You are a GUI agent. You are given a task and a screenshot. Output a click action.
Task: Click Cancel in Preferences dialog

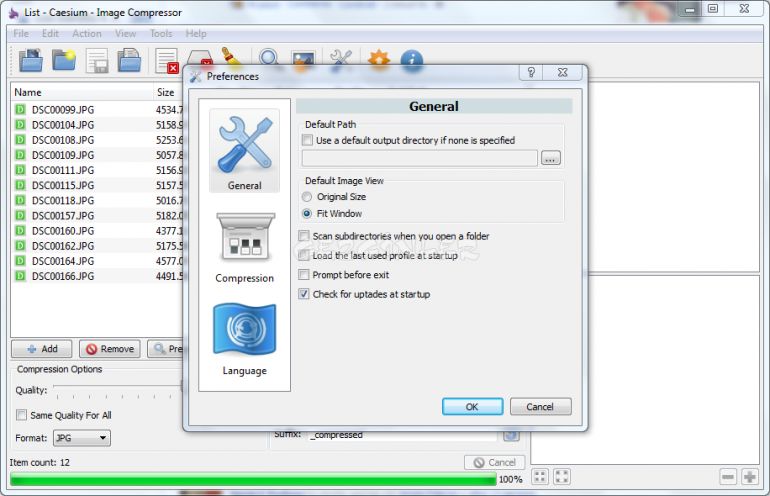[540, 407]
